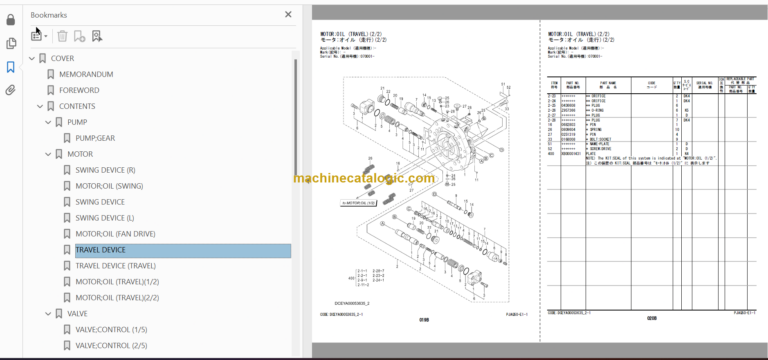
Task: Click the find current bookmark icon
Action: pos(96,36)
